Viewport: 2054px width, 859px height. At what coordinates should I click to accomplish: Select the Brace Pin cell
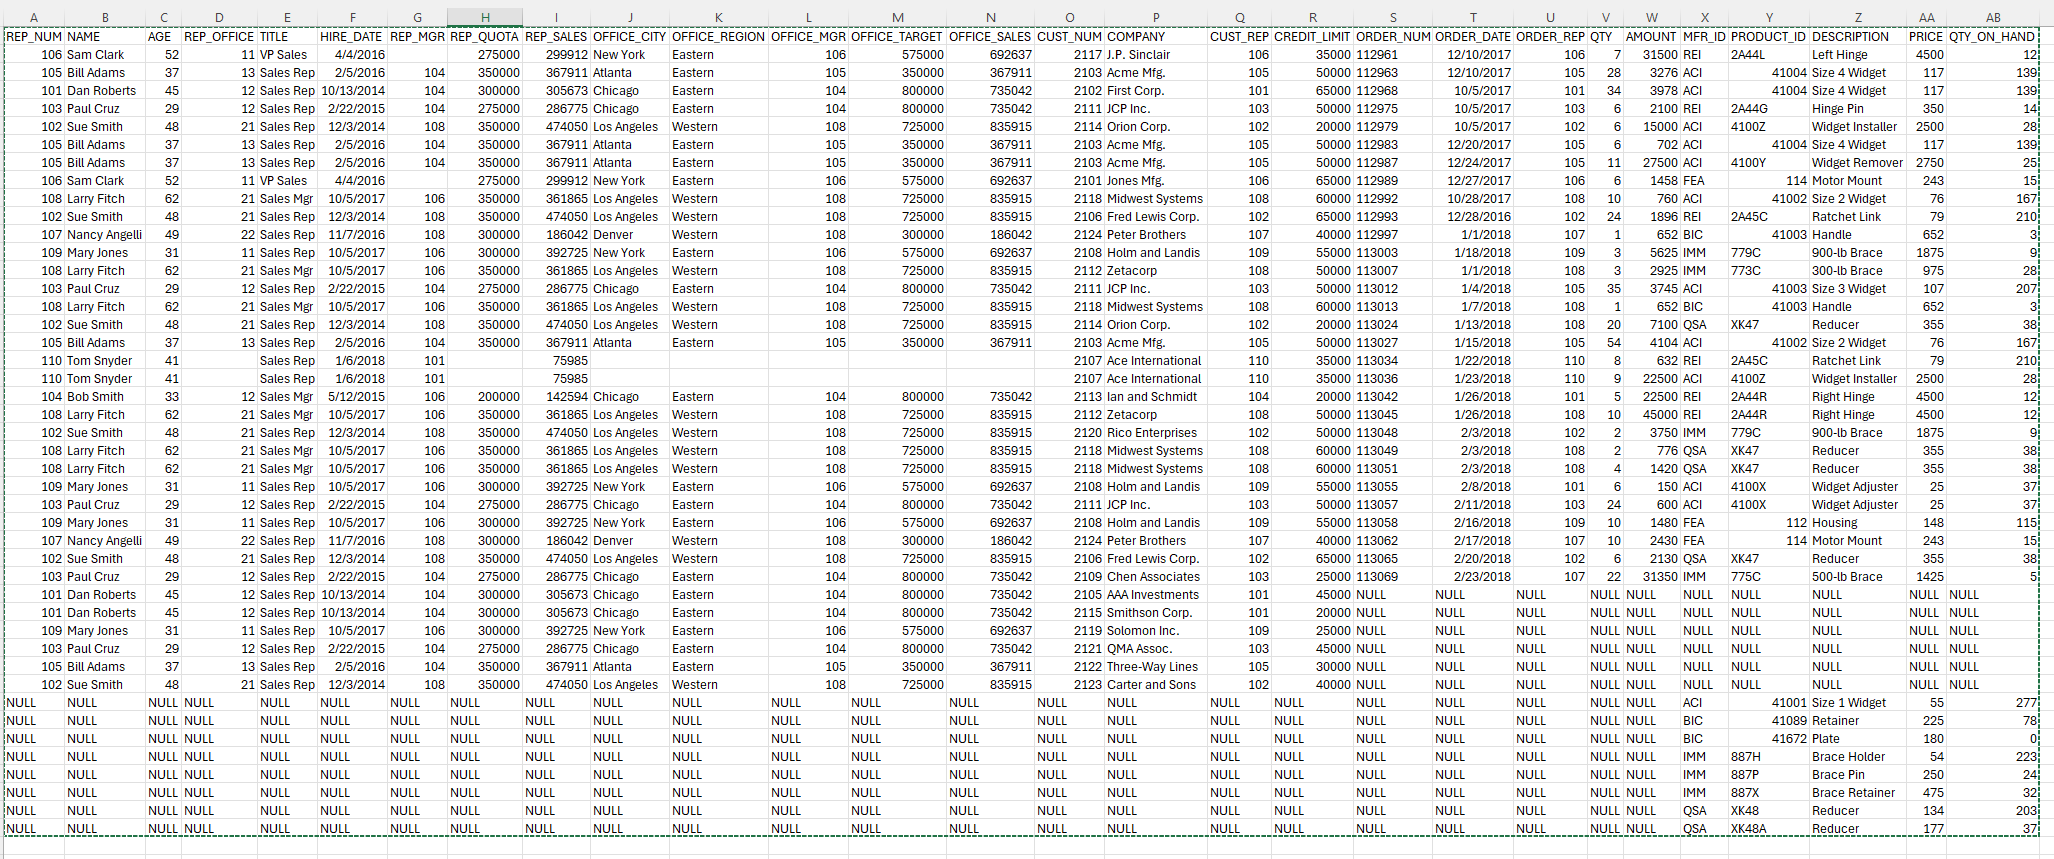(1858, 774)
